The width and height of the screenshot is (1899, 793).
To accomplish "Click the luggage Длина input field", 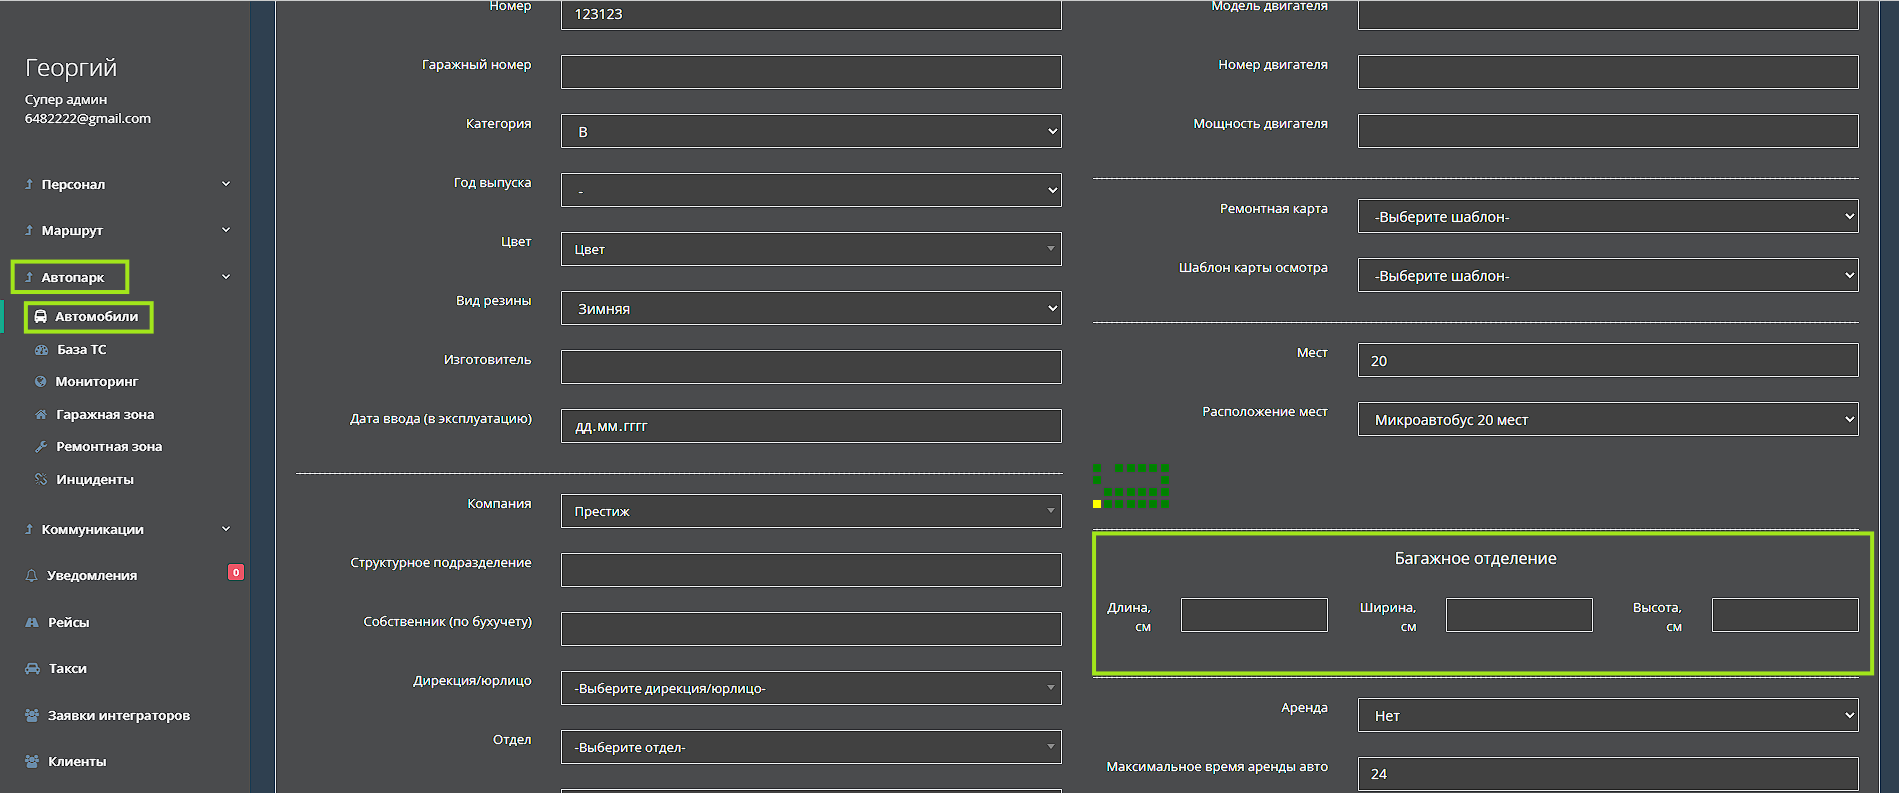I will [1254, 615].
